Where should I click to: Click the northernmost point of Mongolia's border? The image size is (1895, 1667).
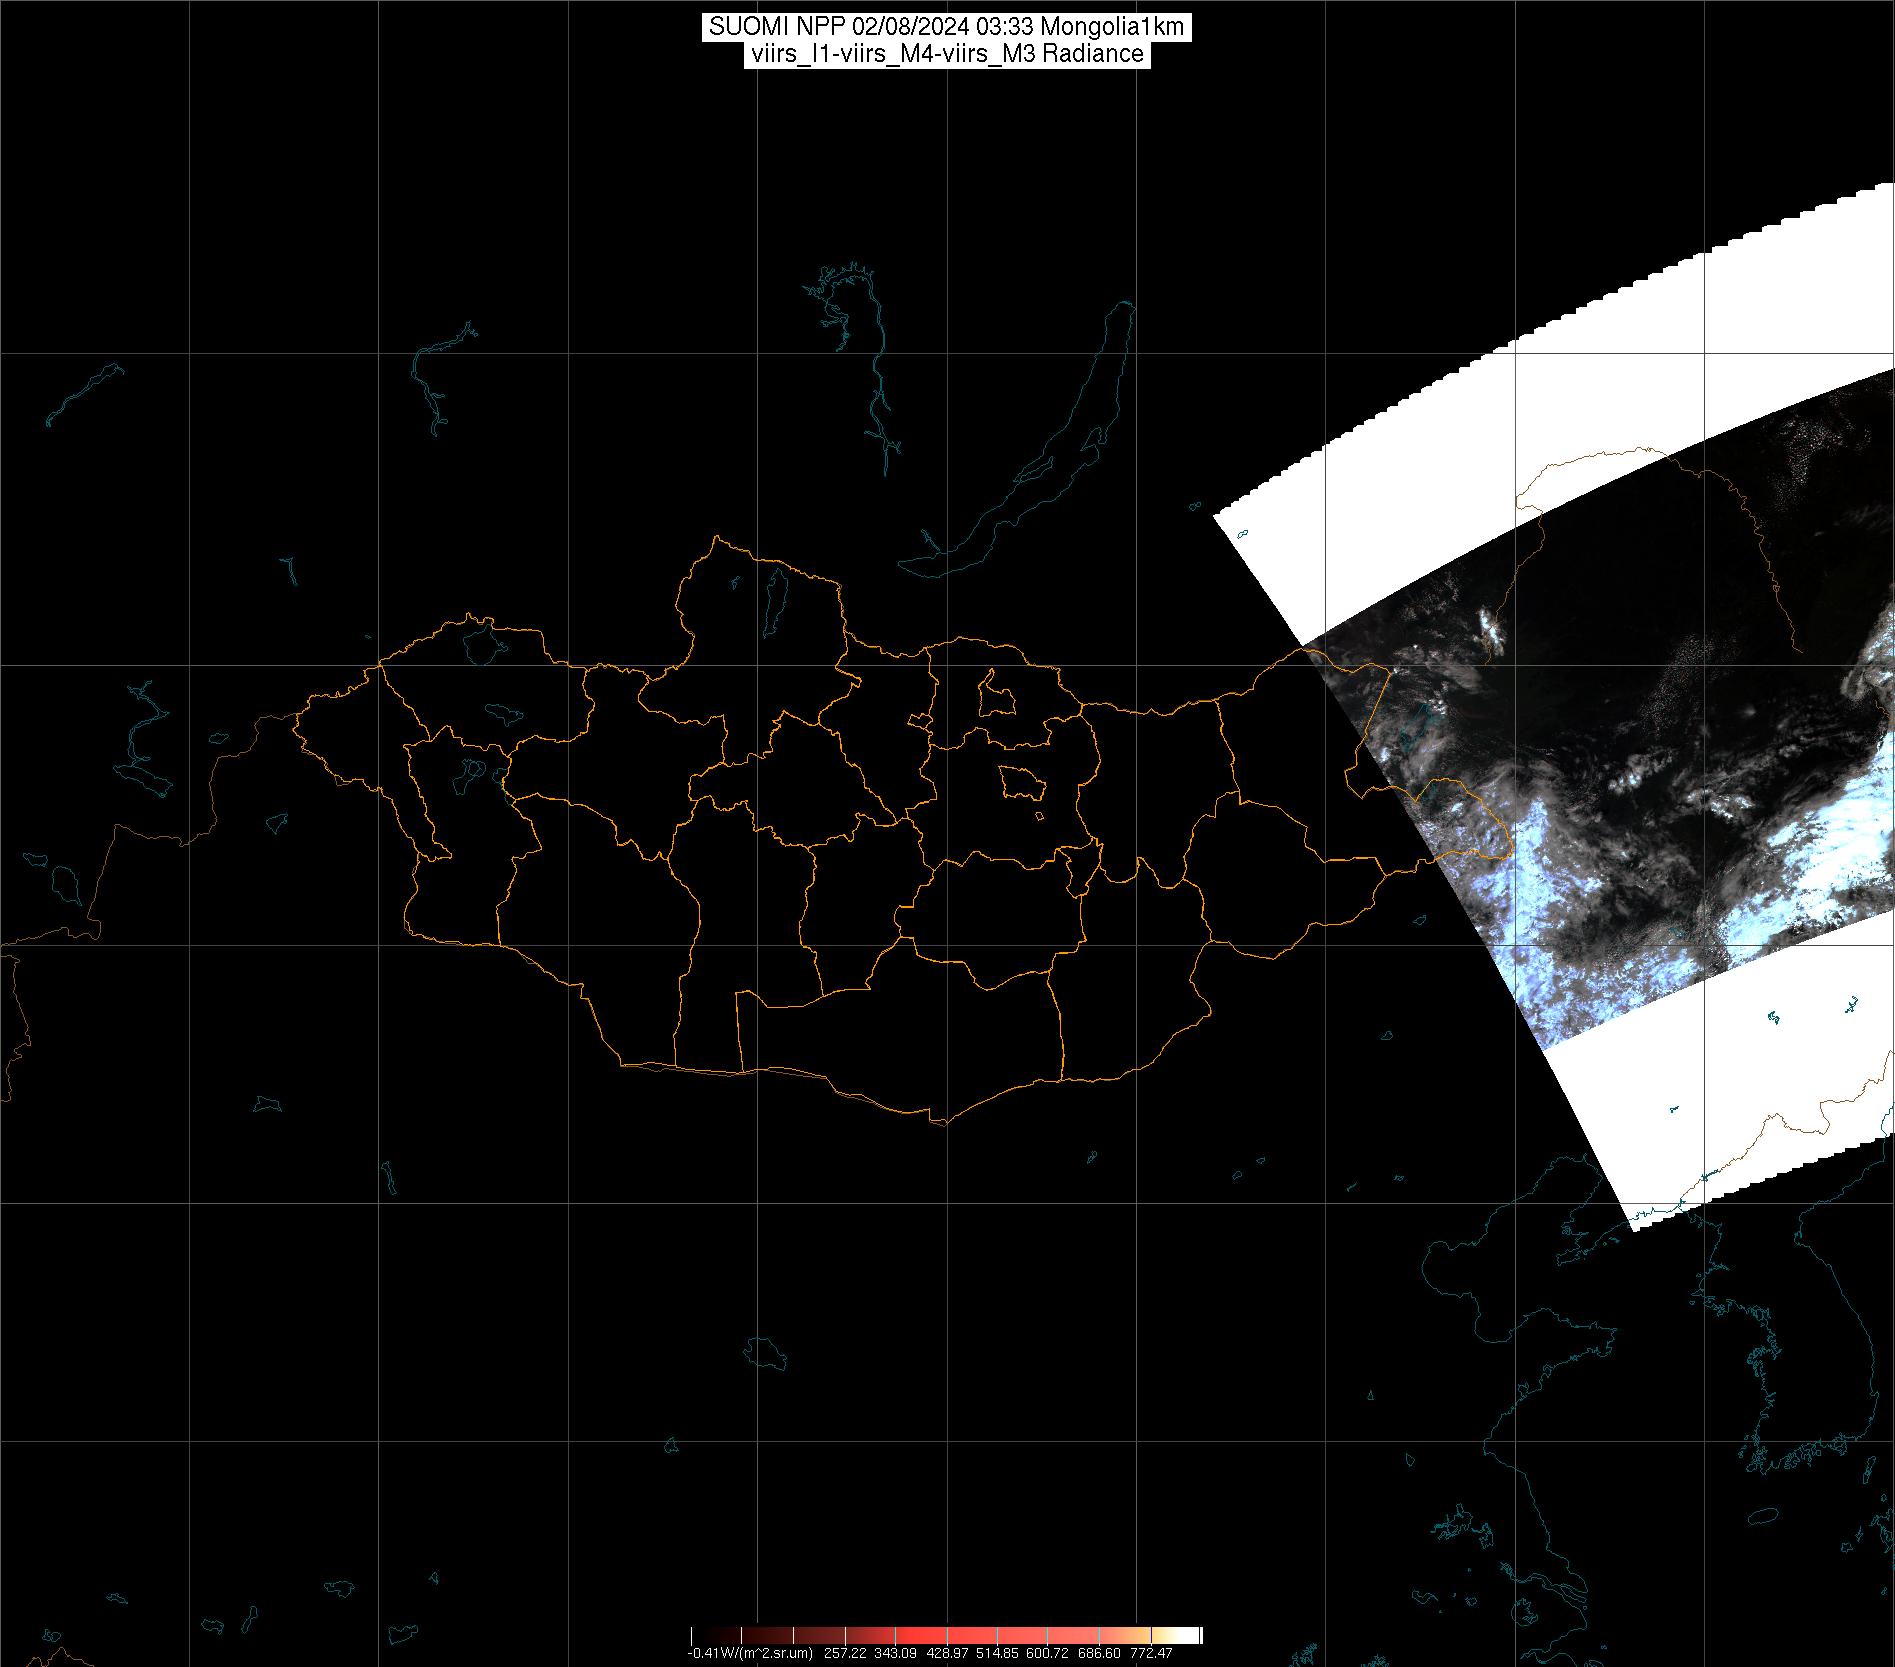[715, 538]
